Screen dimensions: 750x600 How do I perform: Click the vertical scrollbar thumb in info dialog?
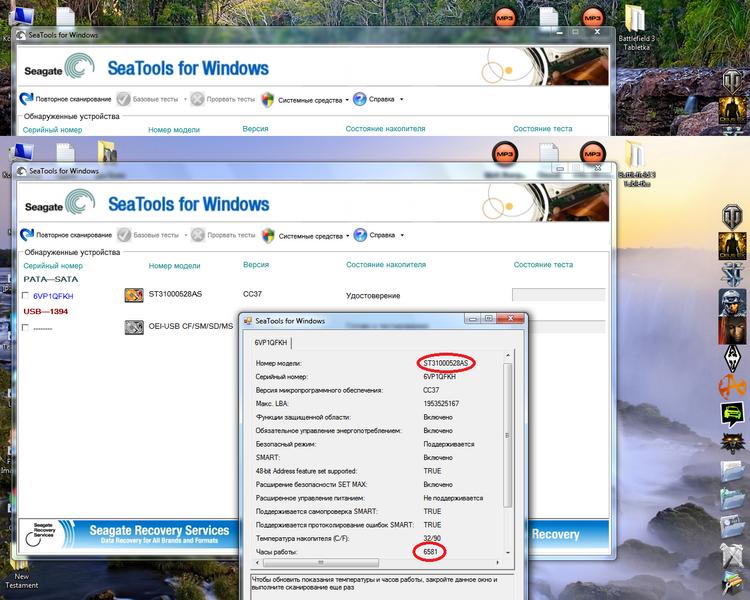point(507,434)
